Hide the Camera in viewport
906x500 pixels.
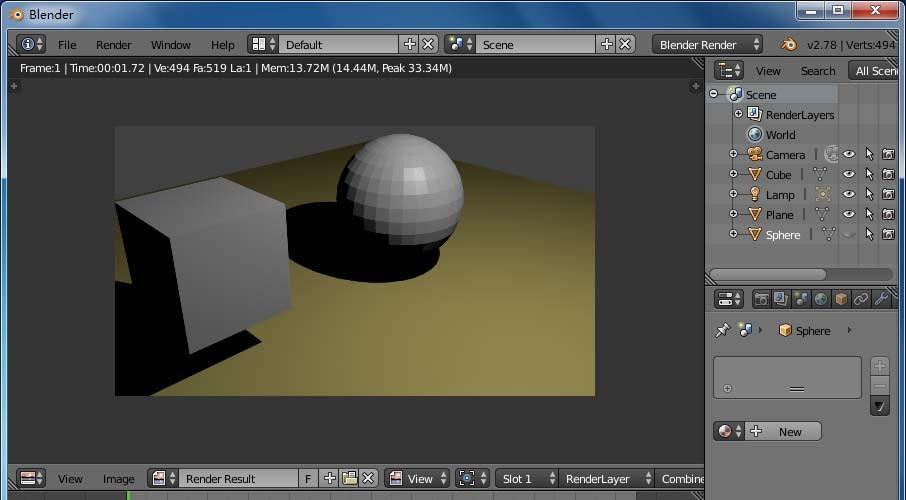tap(849, 154)
